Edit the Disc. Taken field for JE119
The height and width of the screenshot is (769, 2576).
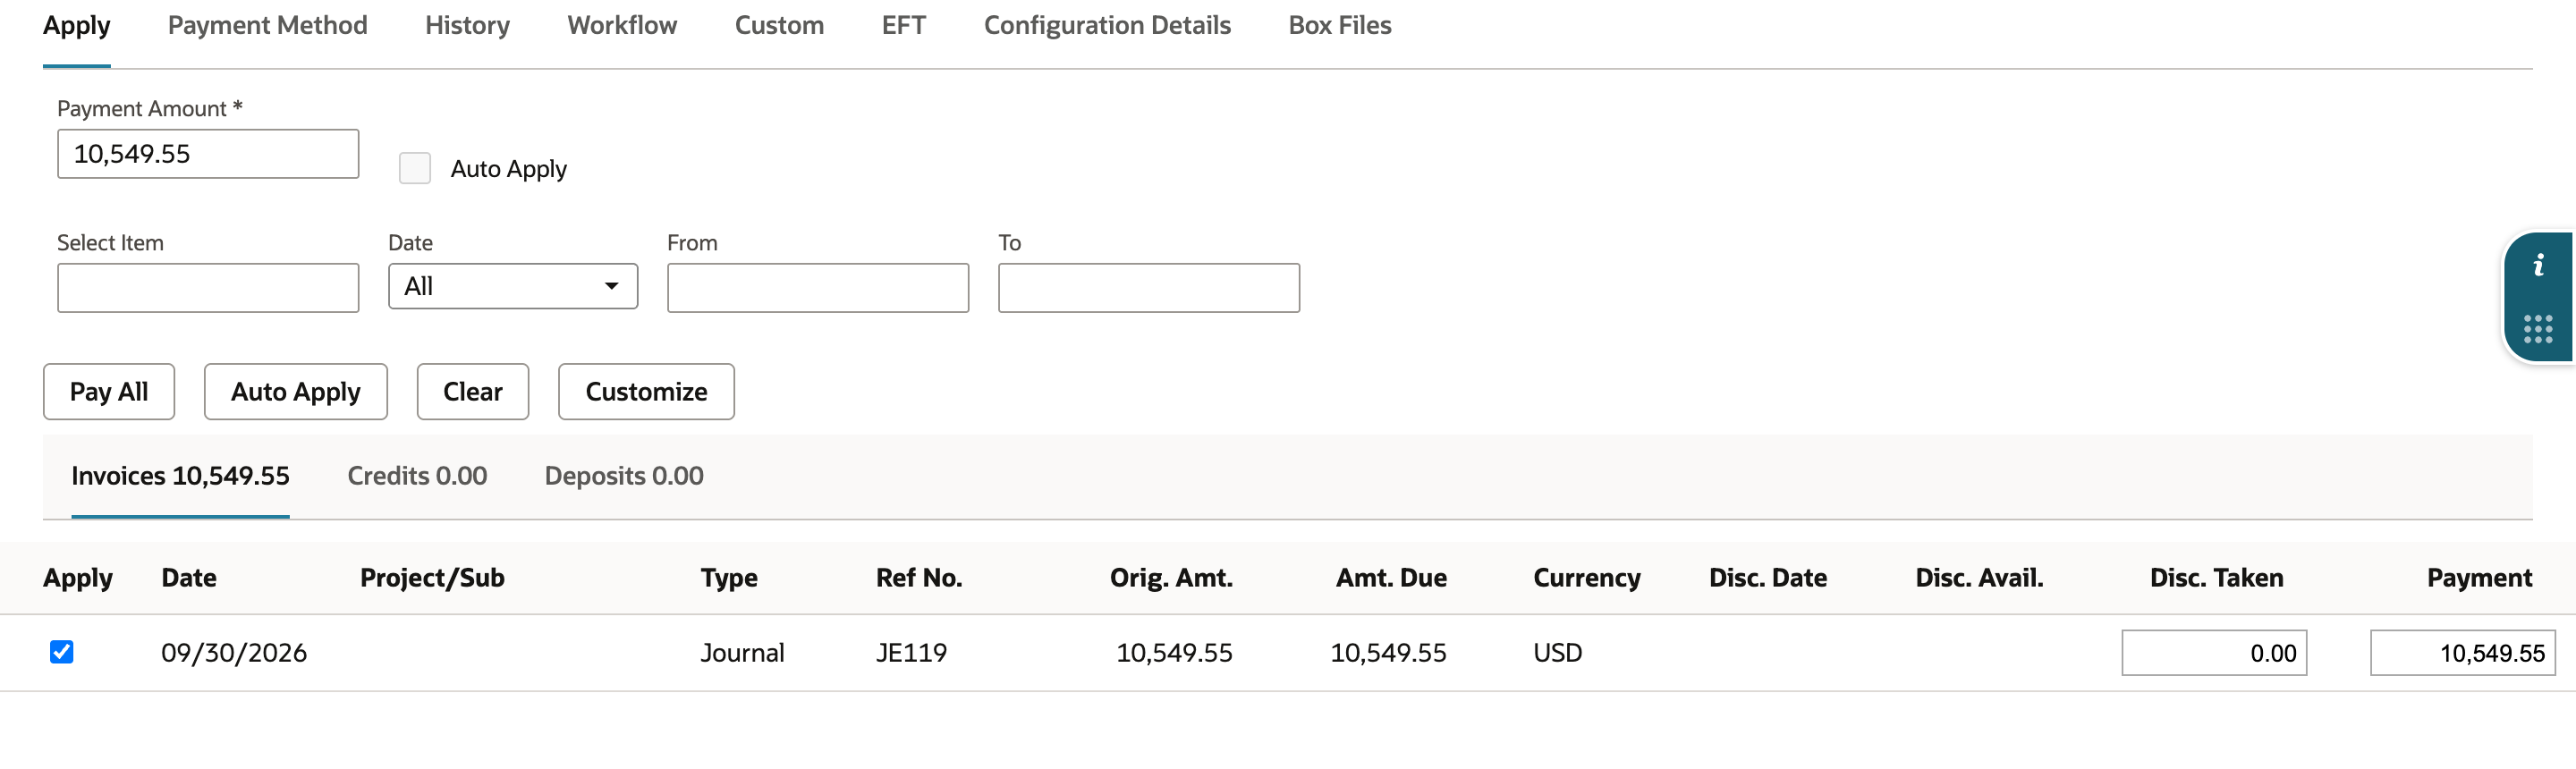[x=2214, y=653]
